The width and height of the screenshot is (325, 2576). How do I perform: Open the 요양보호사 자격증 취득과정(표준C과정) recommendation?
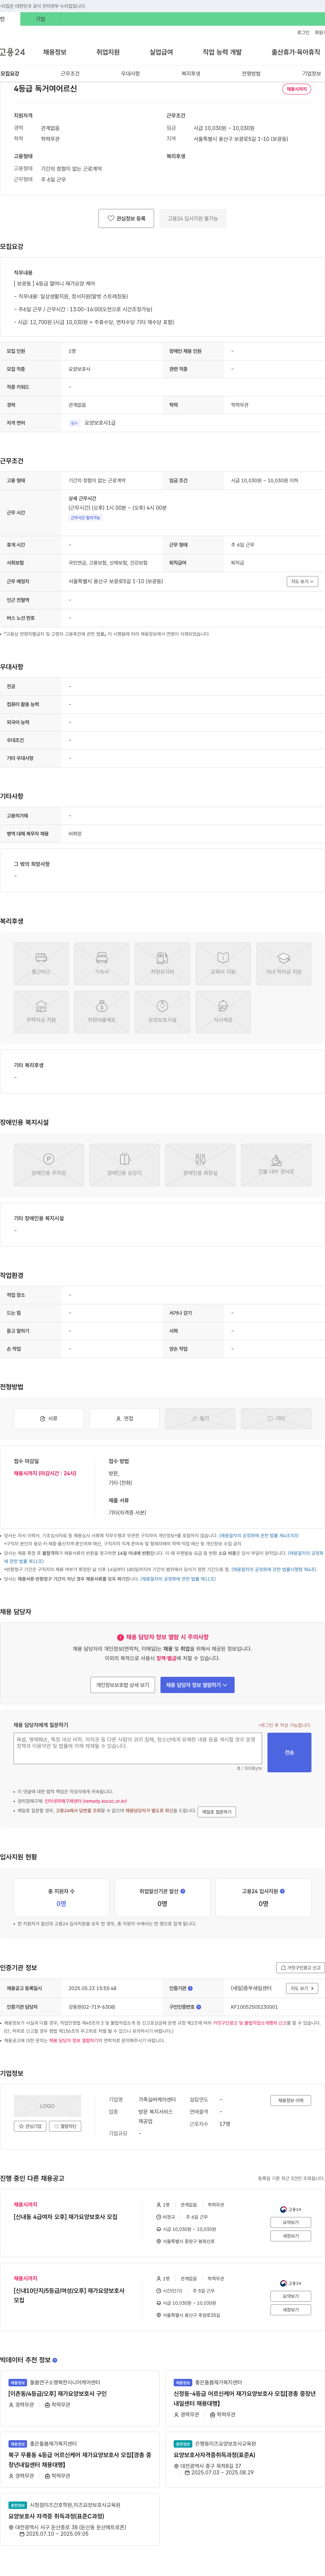[x=56, y=2516]
